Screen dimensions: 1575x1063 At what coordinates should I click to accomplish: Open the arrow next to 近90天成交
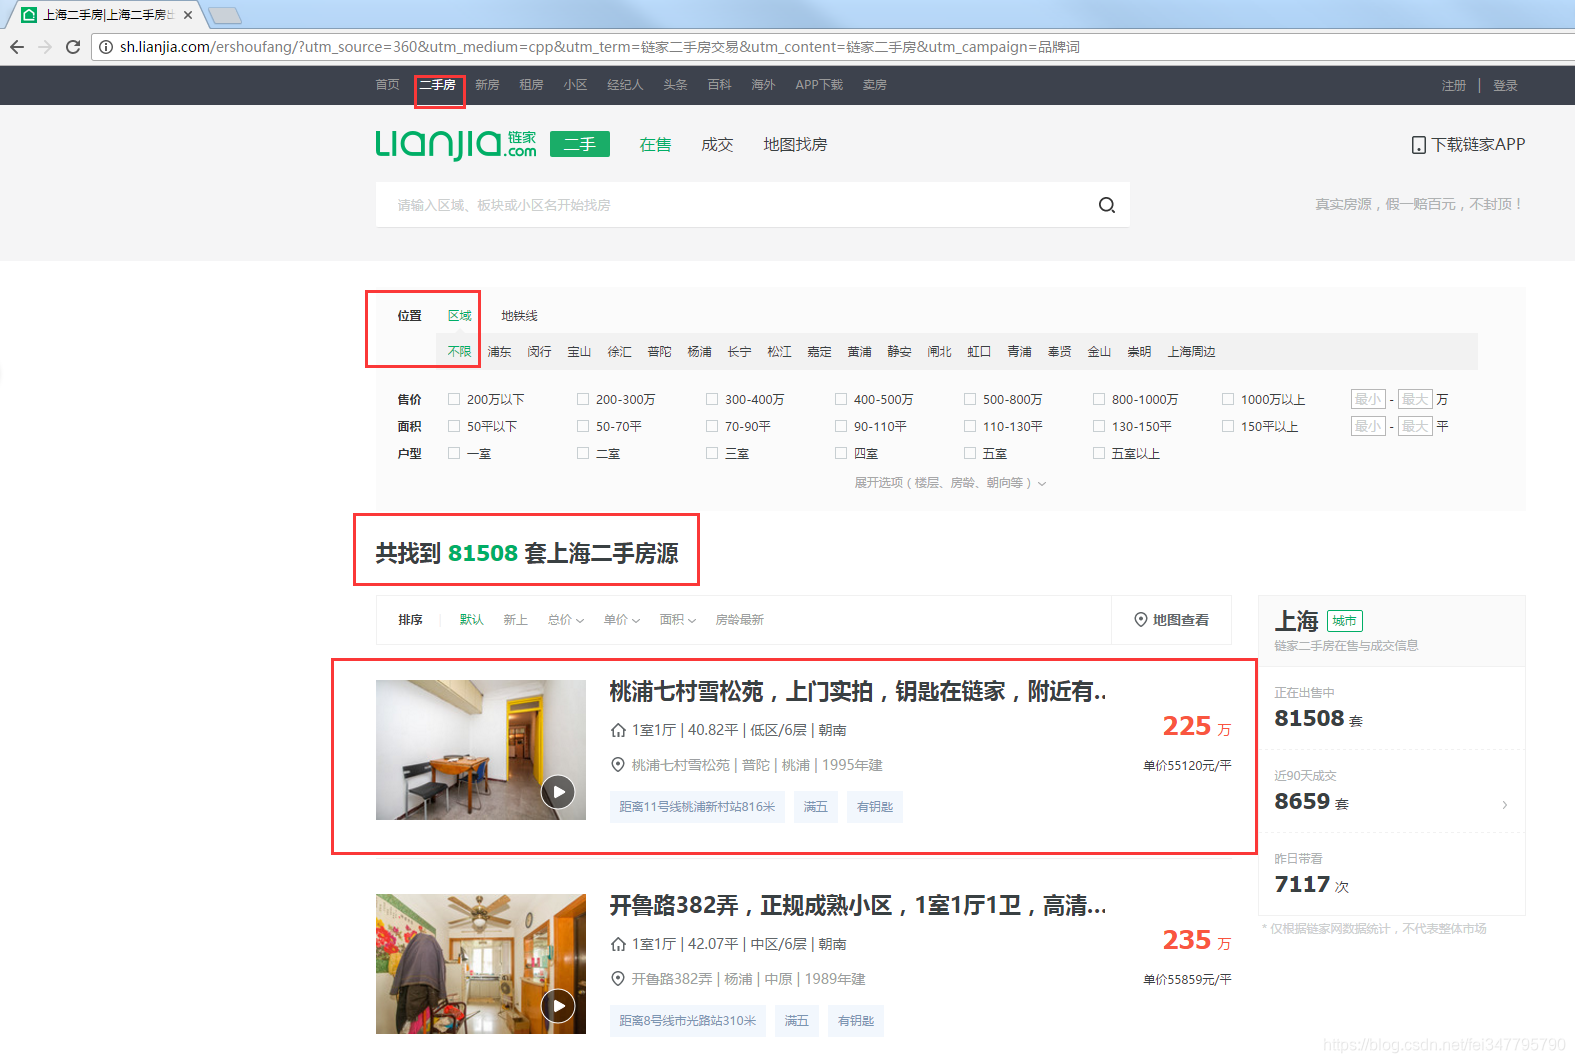pos(1504,805)
